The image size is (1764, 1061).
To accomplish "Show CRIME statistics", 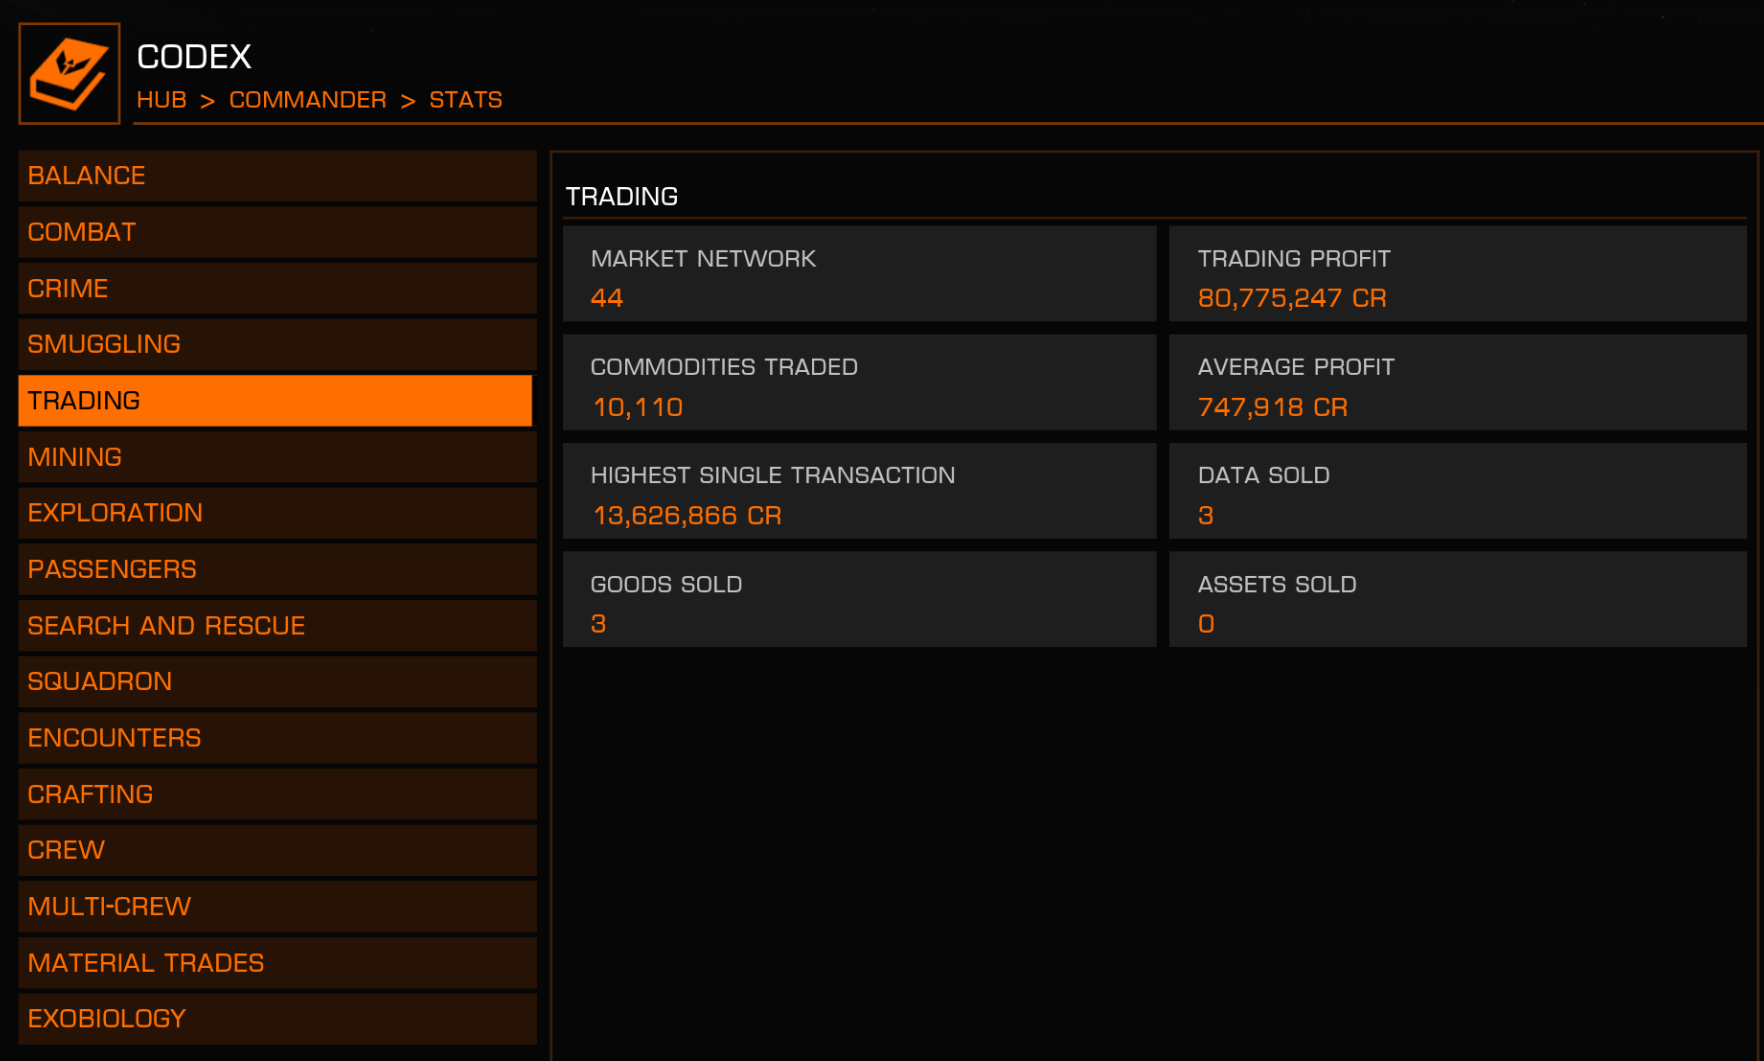I will coord(277,288).
